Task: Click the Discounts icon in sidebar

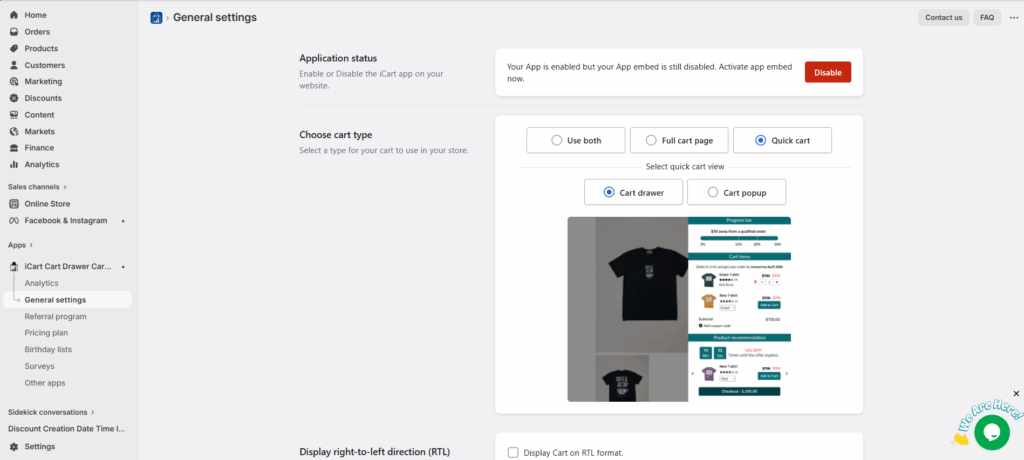Action: pos(14,98)
